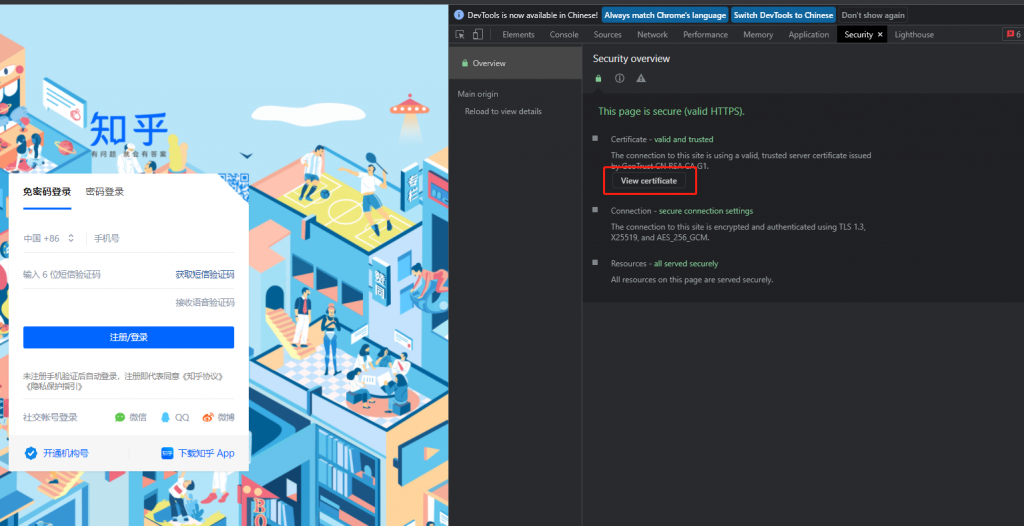This screenshot has height=526, width=1024.
Task: Click the lock icon beside Overview
Action: 464,63
